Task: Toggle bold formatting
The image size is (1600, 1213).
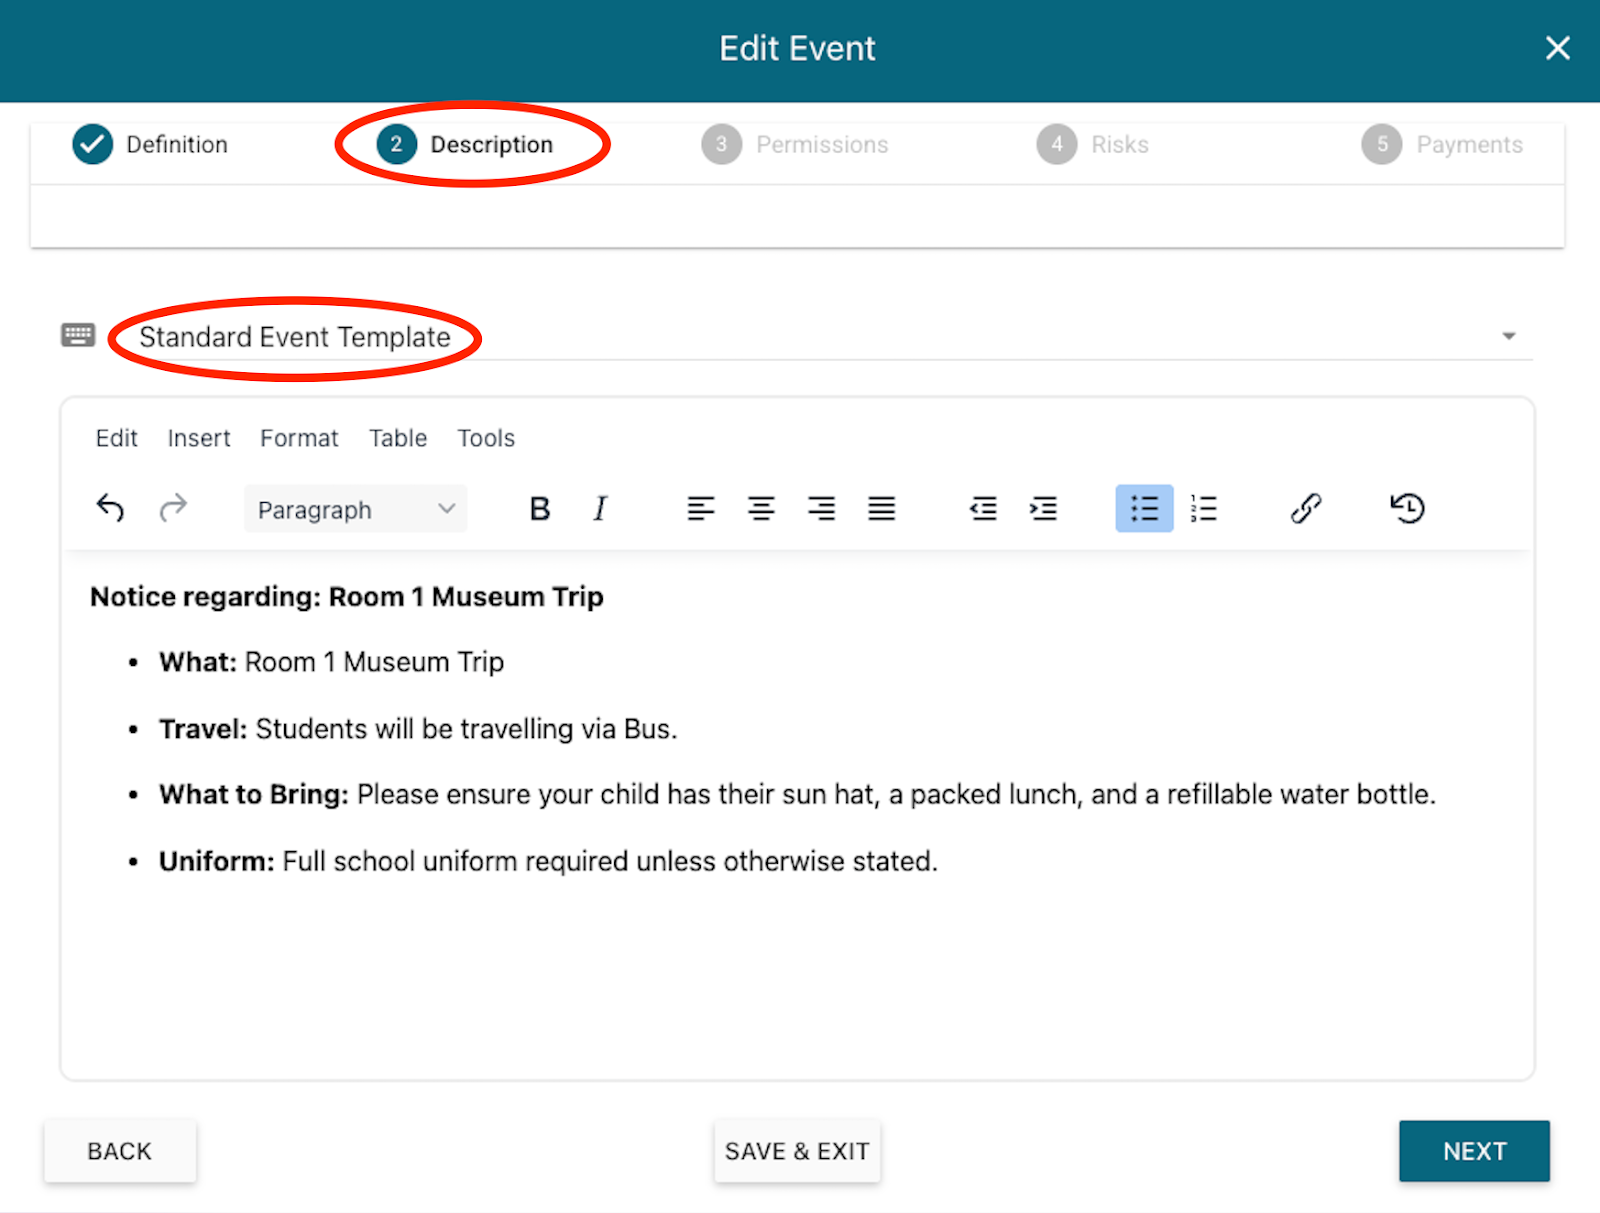Action: (540, 509)
